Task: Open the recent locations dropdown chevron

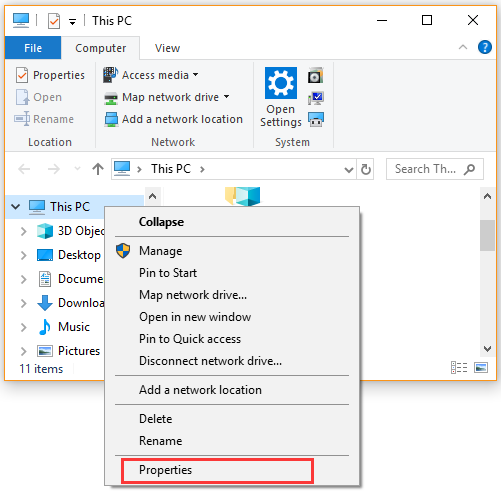Action: [77, 169]
